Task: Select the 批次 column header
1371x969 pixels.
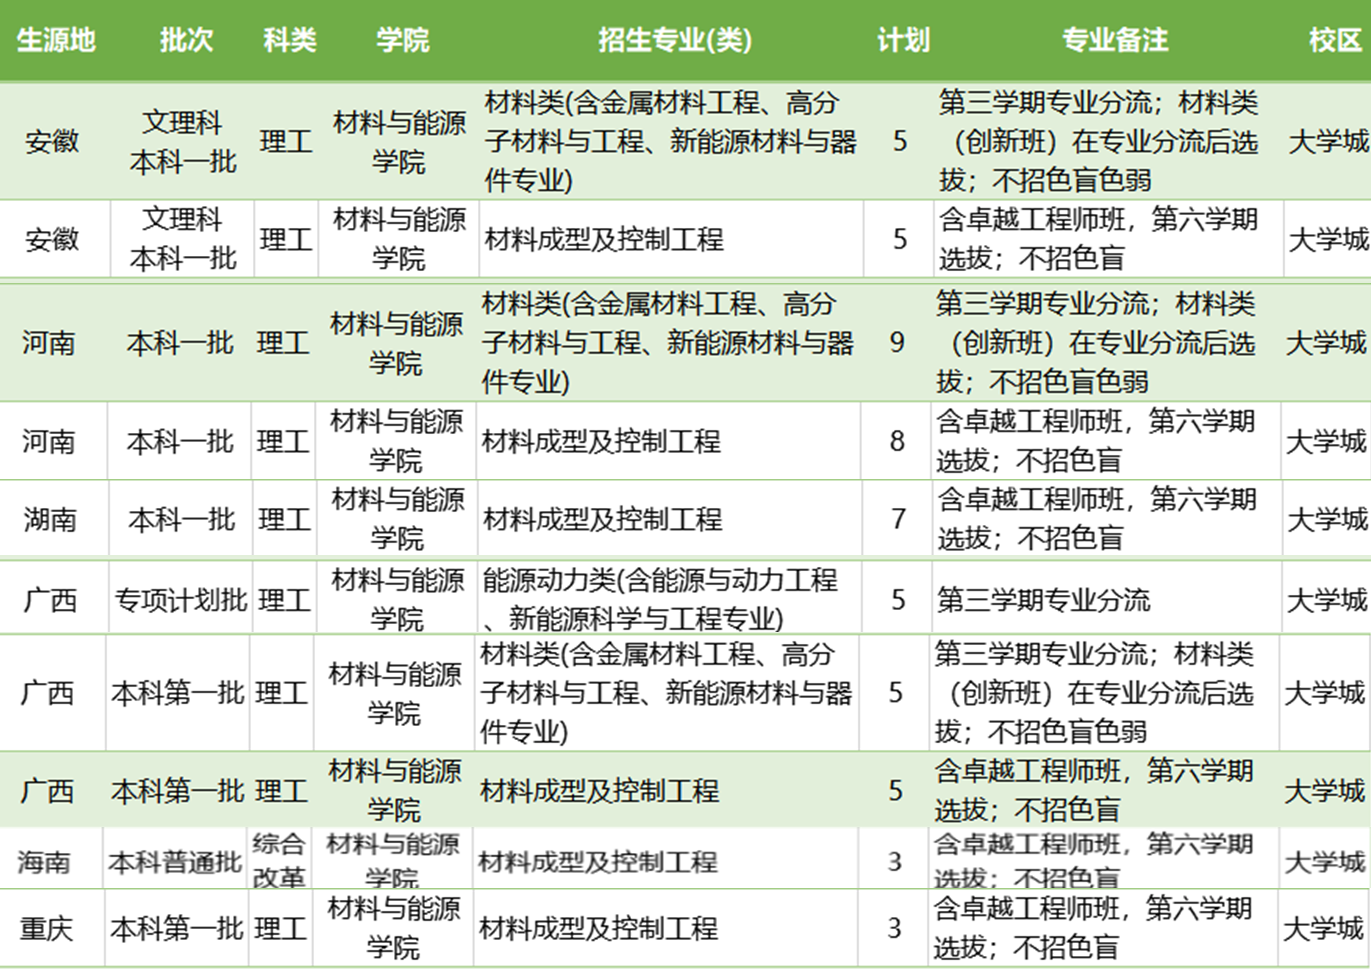Action: 186,40
